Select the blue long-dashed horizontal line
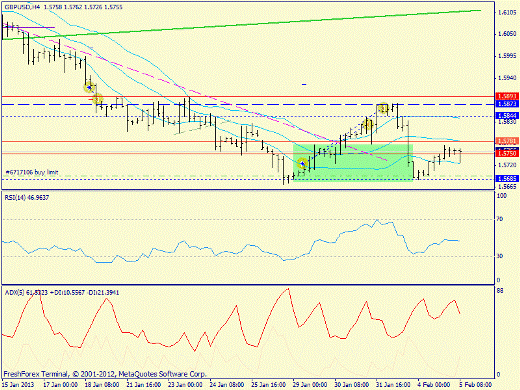The height and width of the screenshot is (390, 520). (x=247, y=105)
